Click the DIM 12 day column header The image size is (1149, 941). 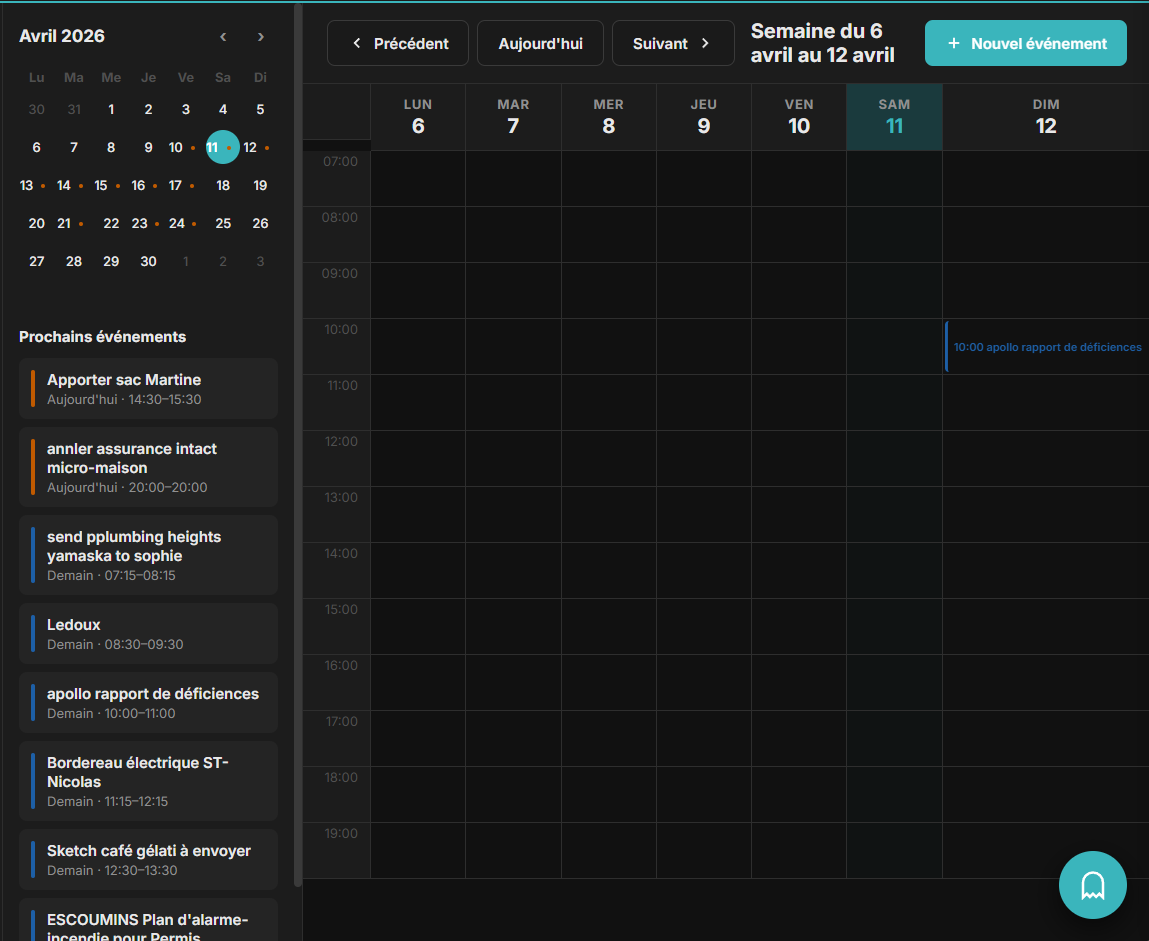(x=1045, y=117)
